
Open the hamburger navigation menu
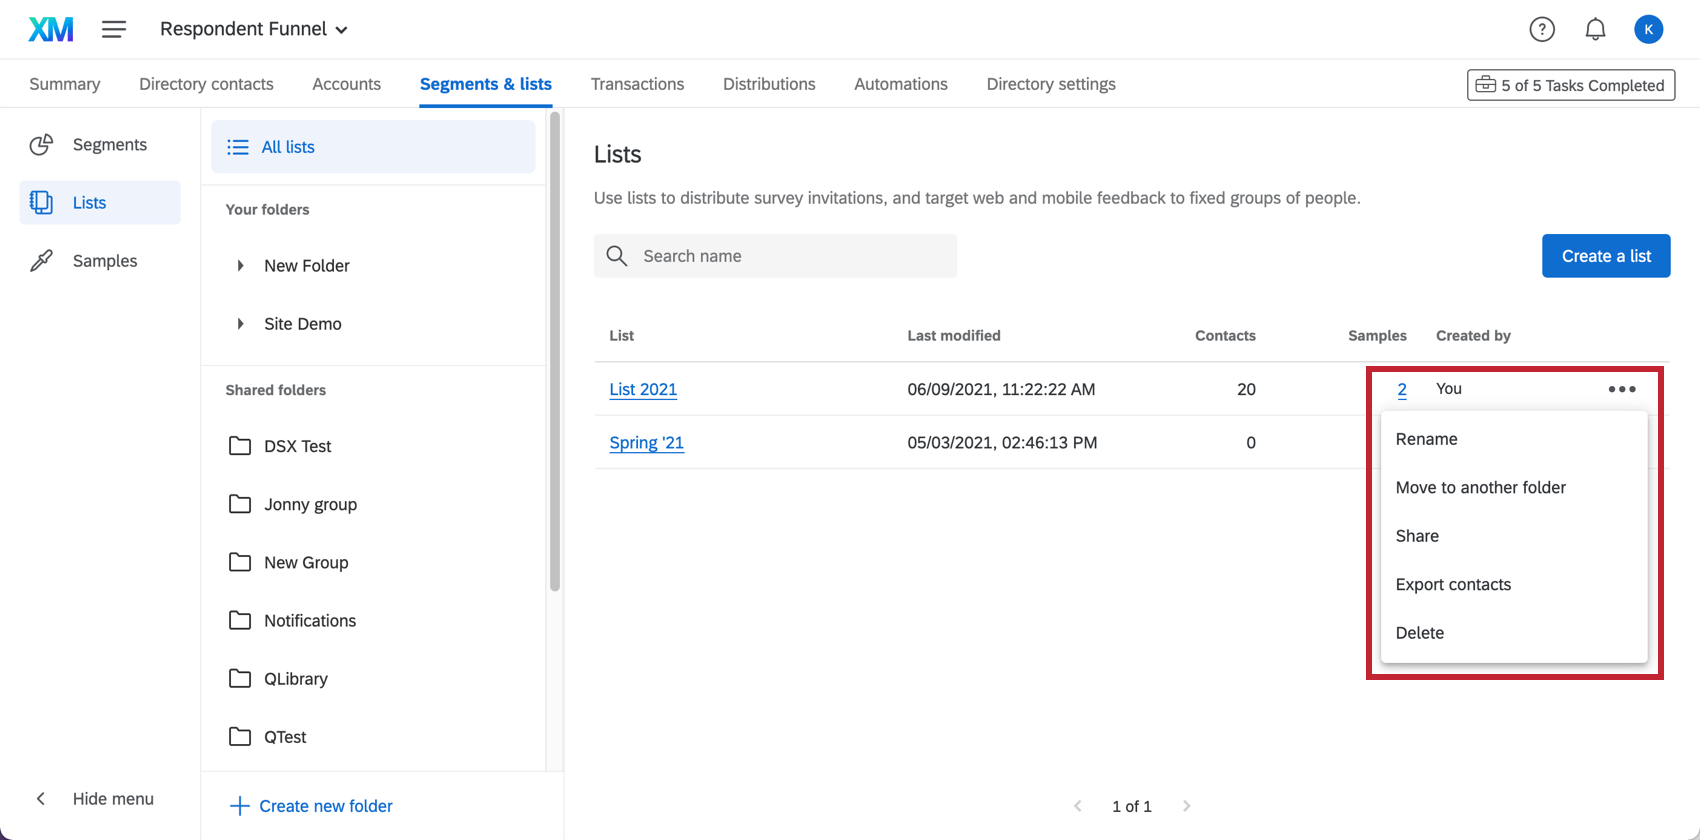point(114,29)
